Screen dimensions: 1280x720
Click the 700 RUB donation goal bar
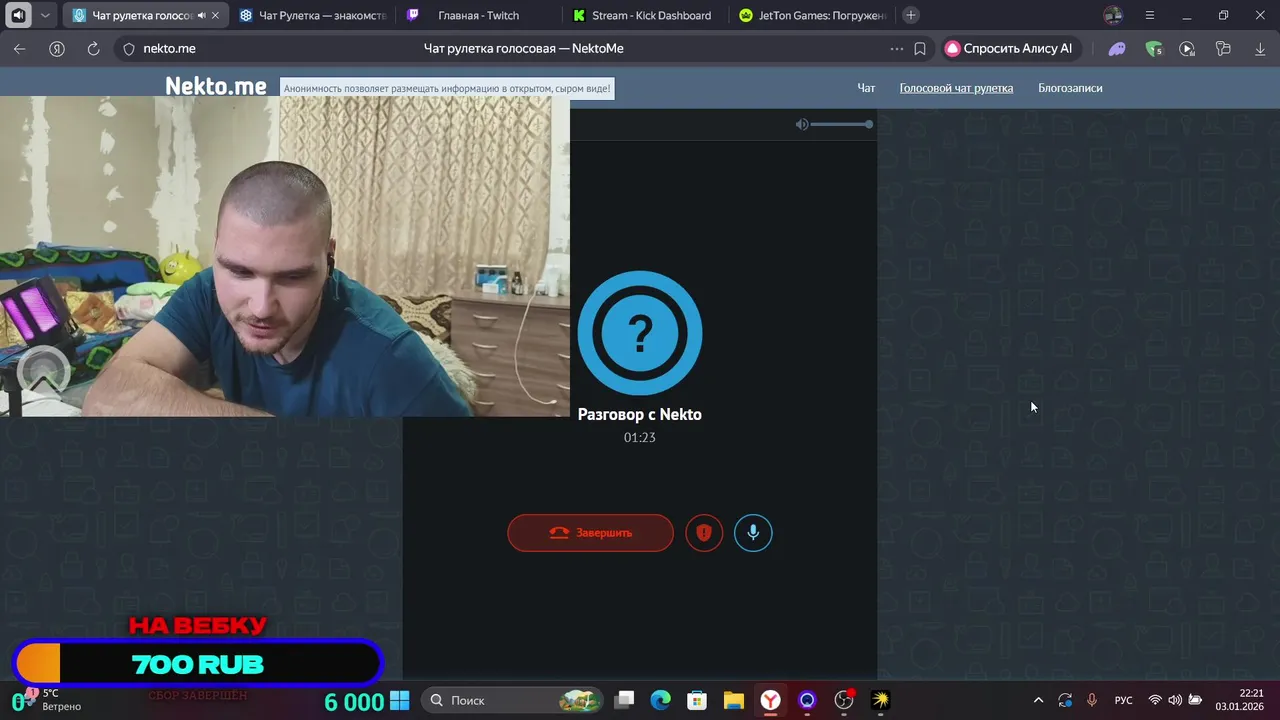click(198, 664)
